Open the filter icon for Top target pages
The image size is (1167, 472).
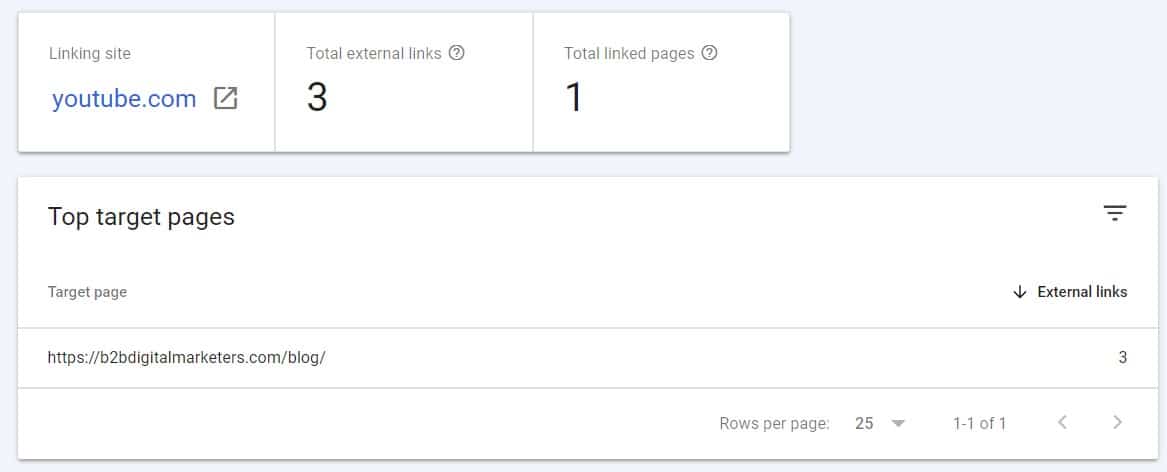(x=1114, y=214)
